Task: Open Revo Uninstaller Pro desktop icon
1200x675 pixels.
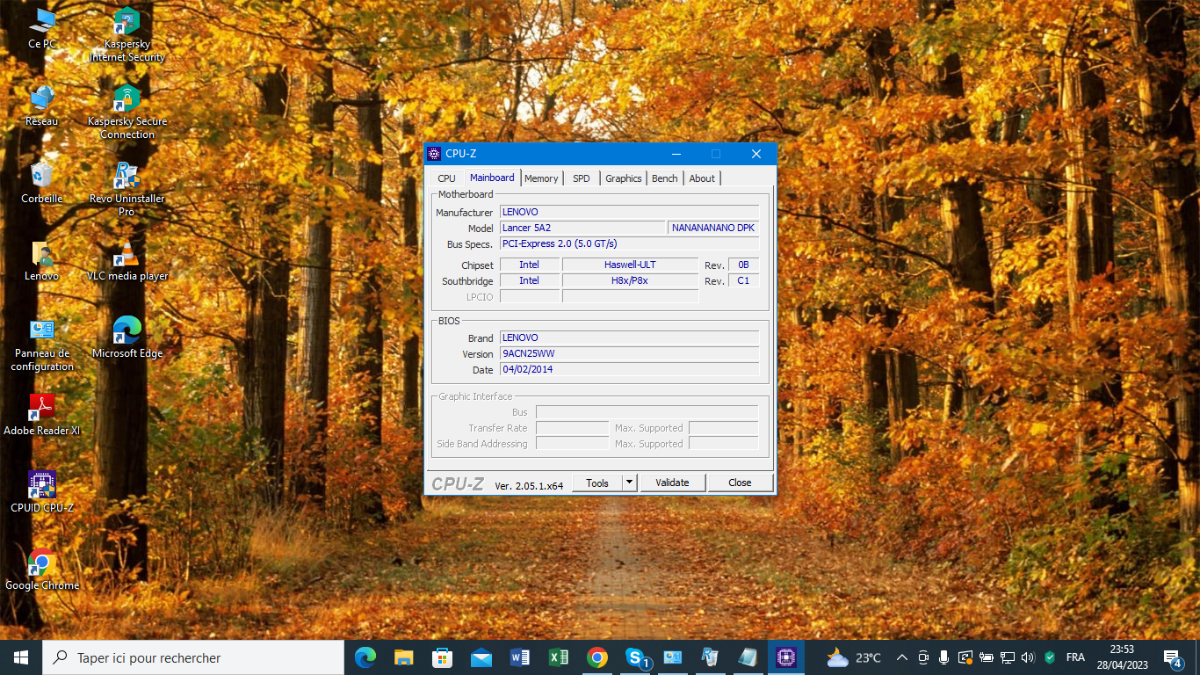Action: pyautogui.click(x=127, y=176)
